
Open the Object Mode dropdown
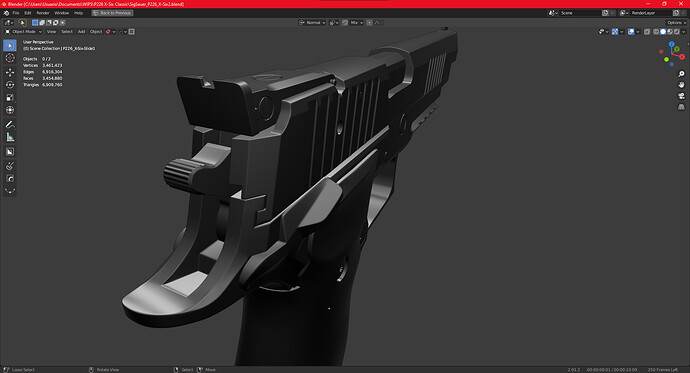pyautogui.click(x=23, y=32)
